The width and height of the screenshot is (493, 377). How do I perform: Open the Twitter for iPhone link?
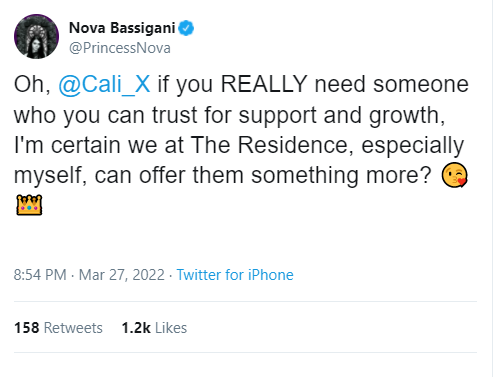(235, 275)
